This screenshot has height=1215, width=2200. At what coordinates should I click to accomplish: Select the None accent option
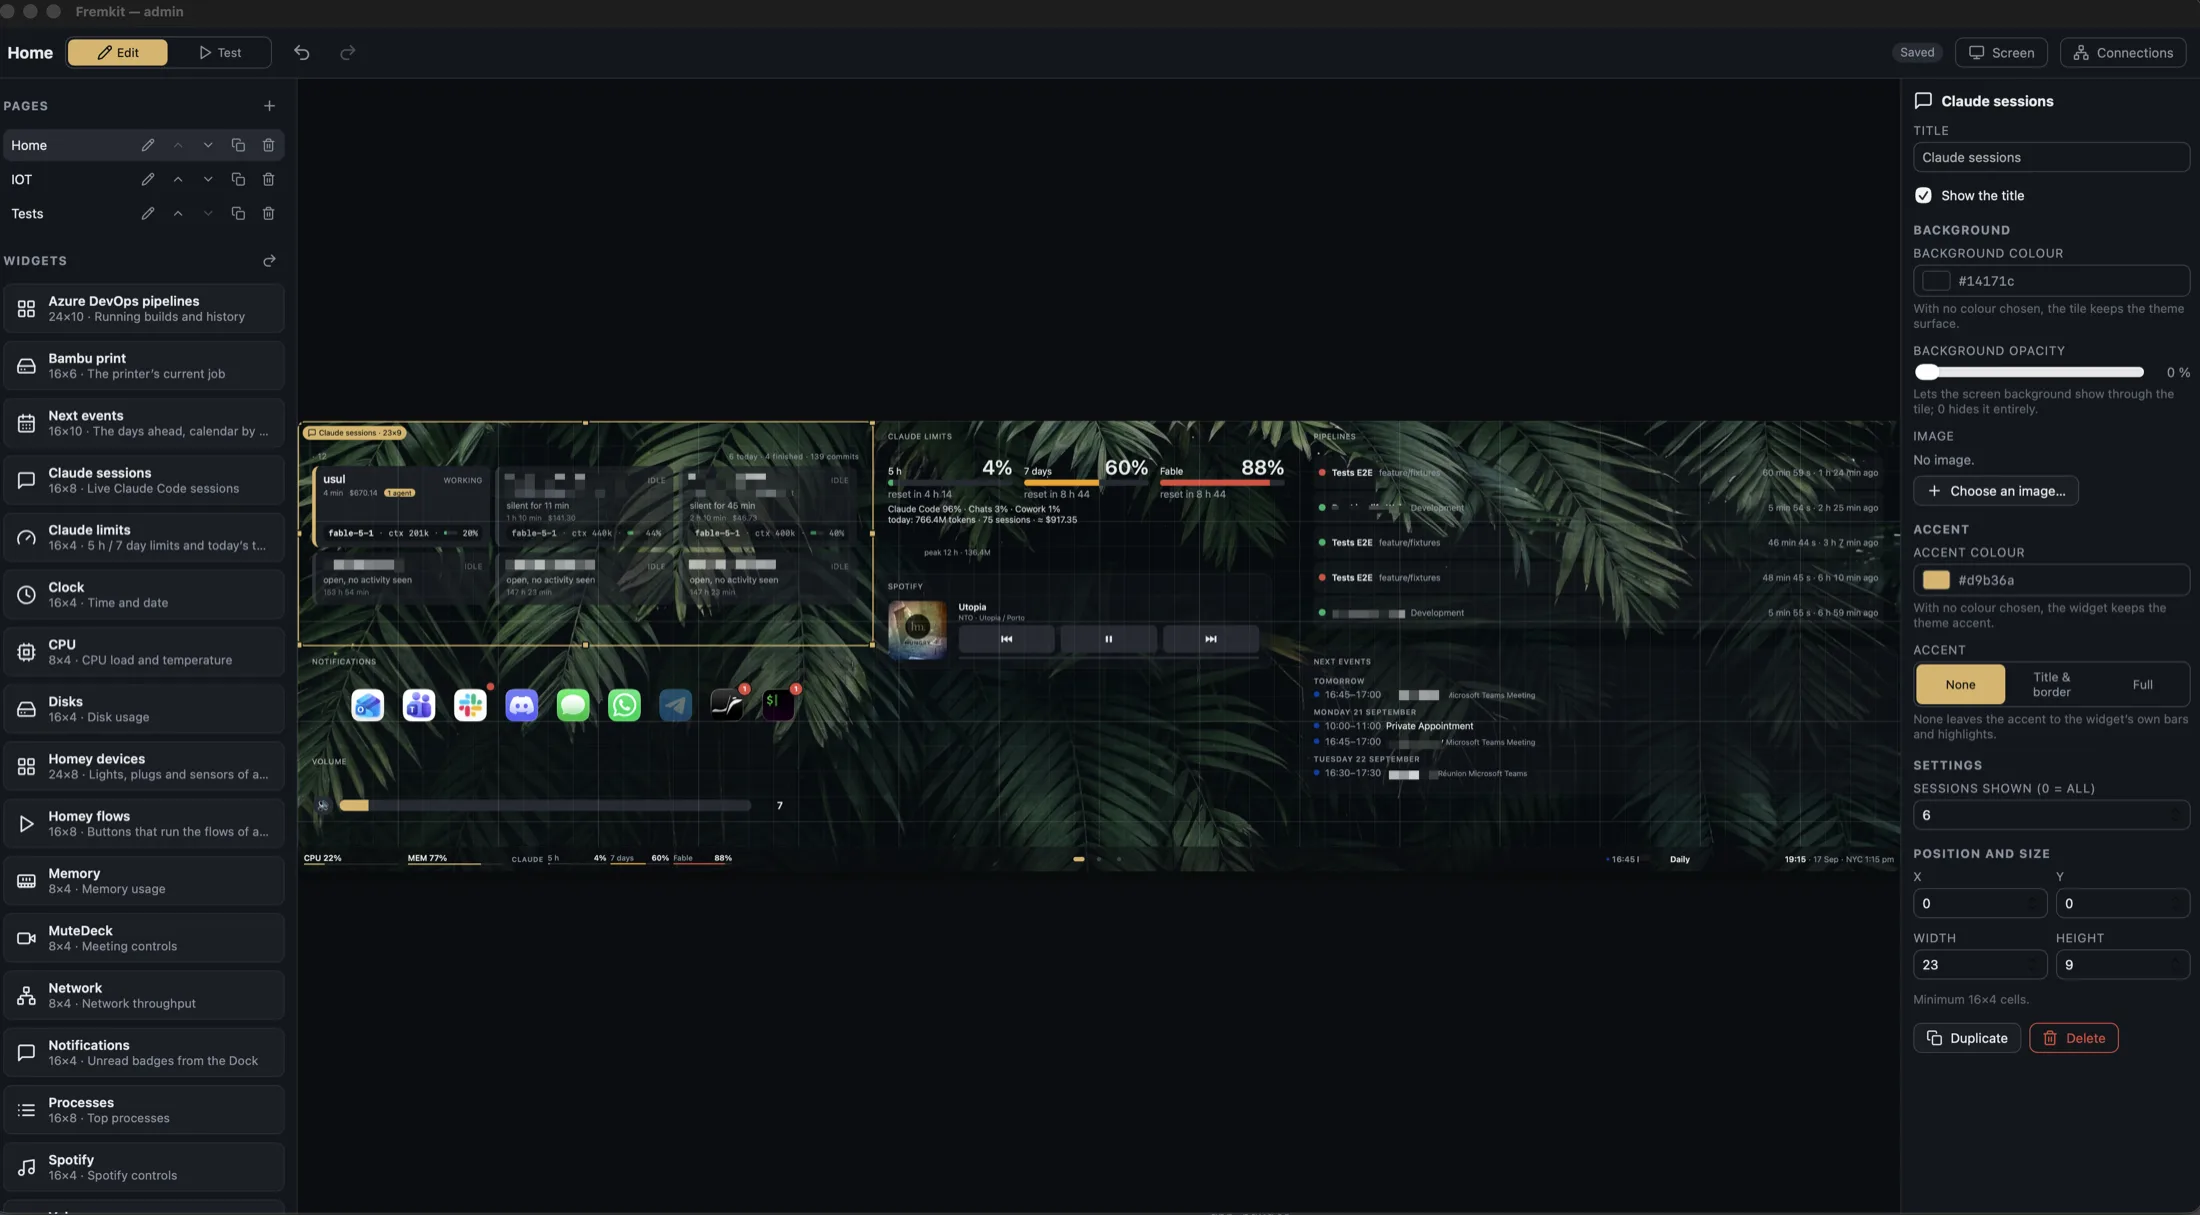pos(1960,685)
